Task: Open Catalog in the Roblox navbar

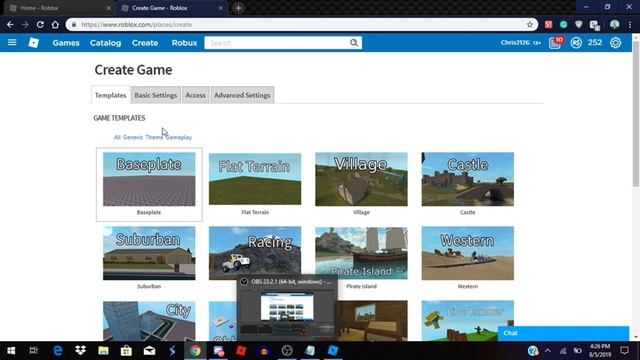Action: (105, 42)
